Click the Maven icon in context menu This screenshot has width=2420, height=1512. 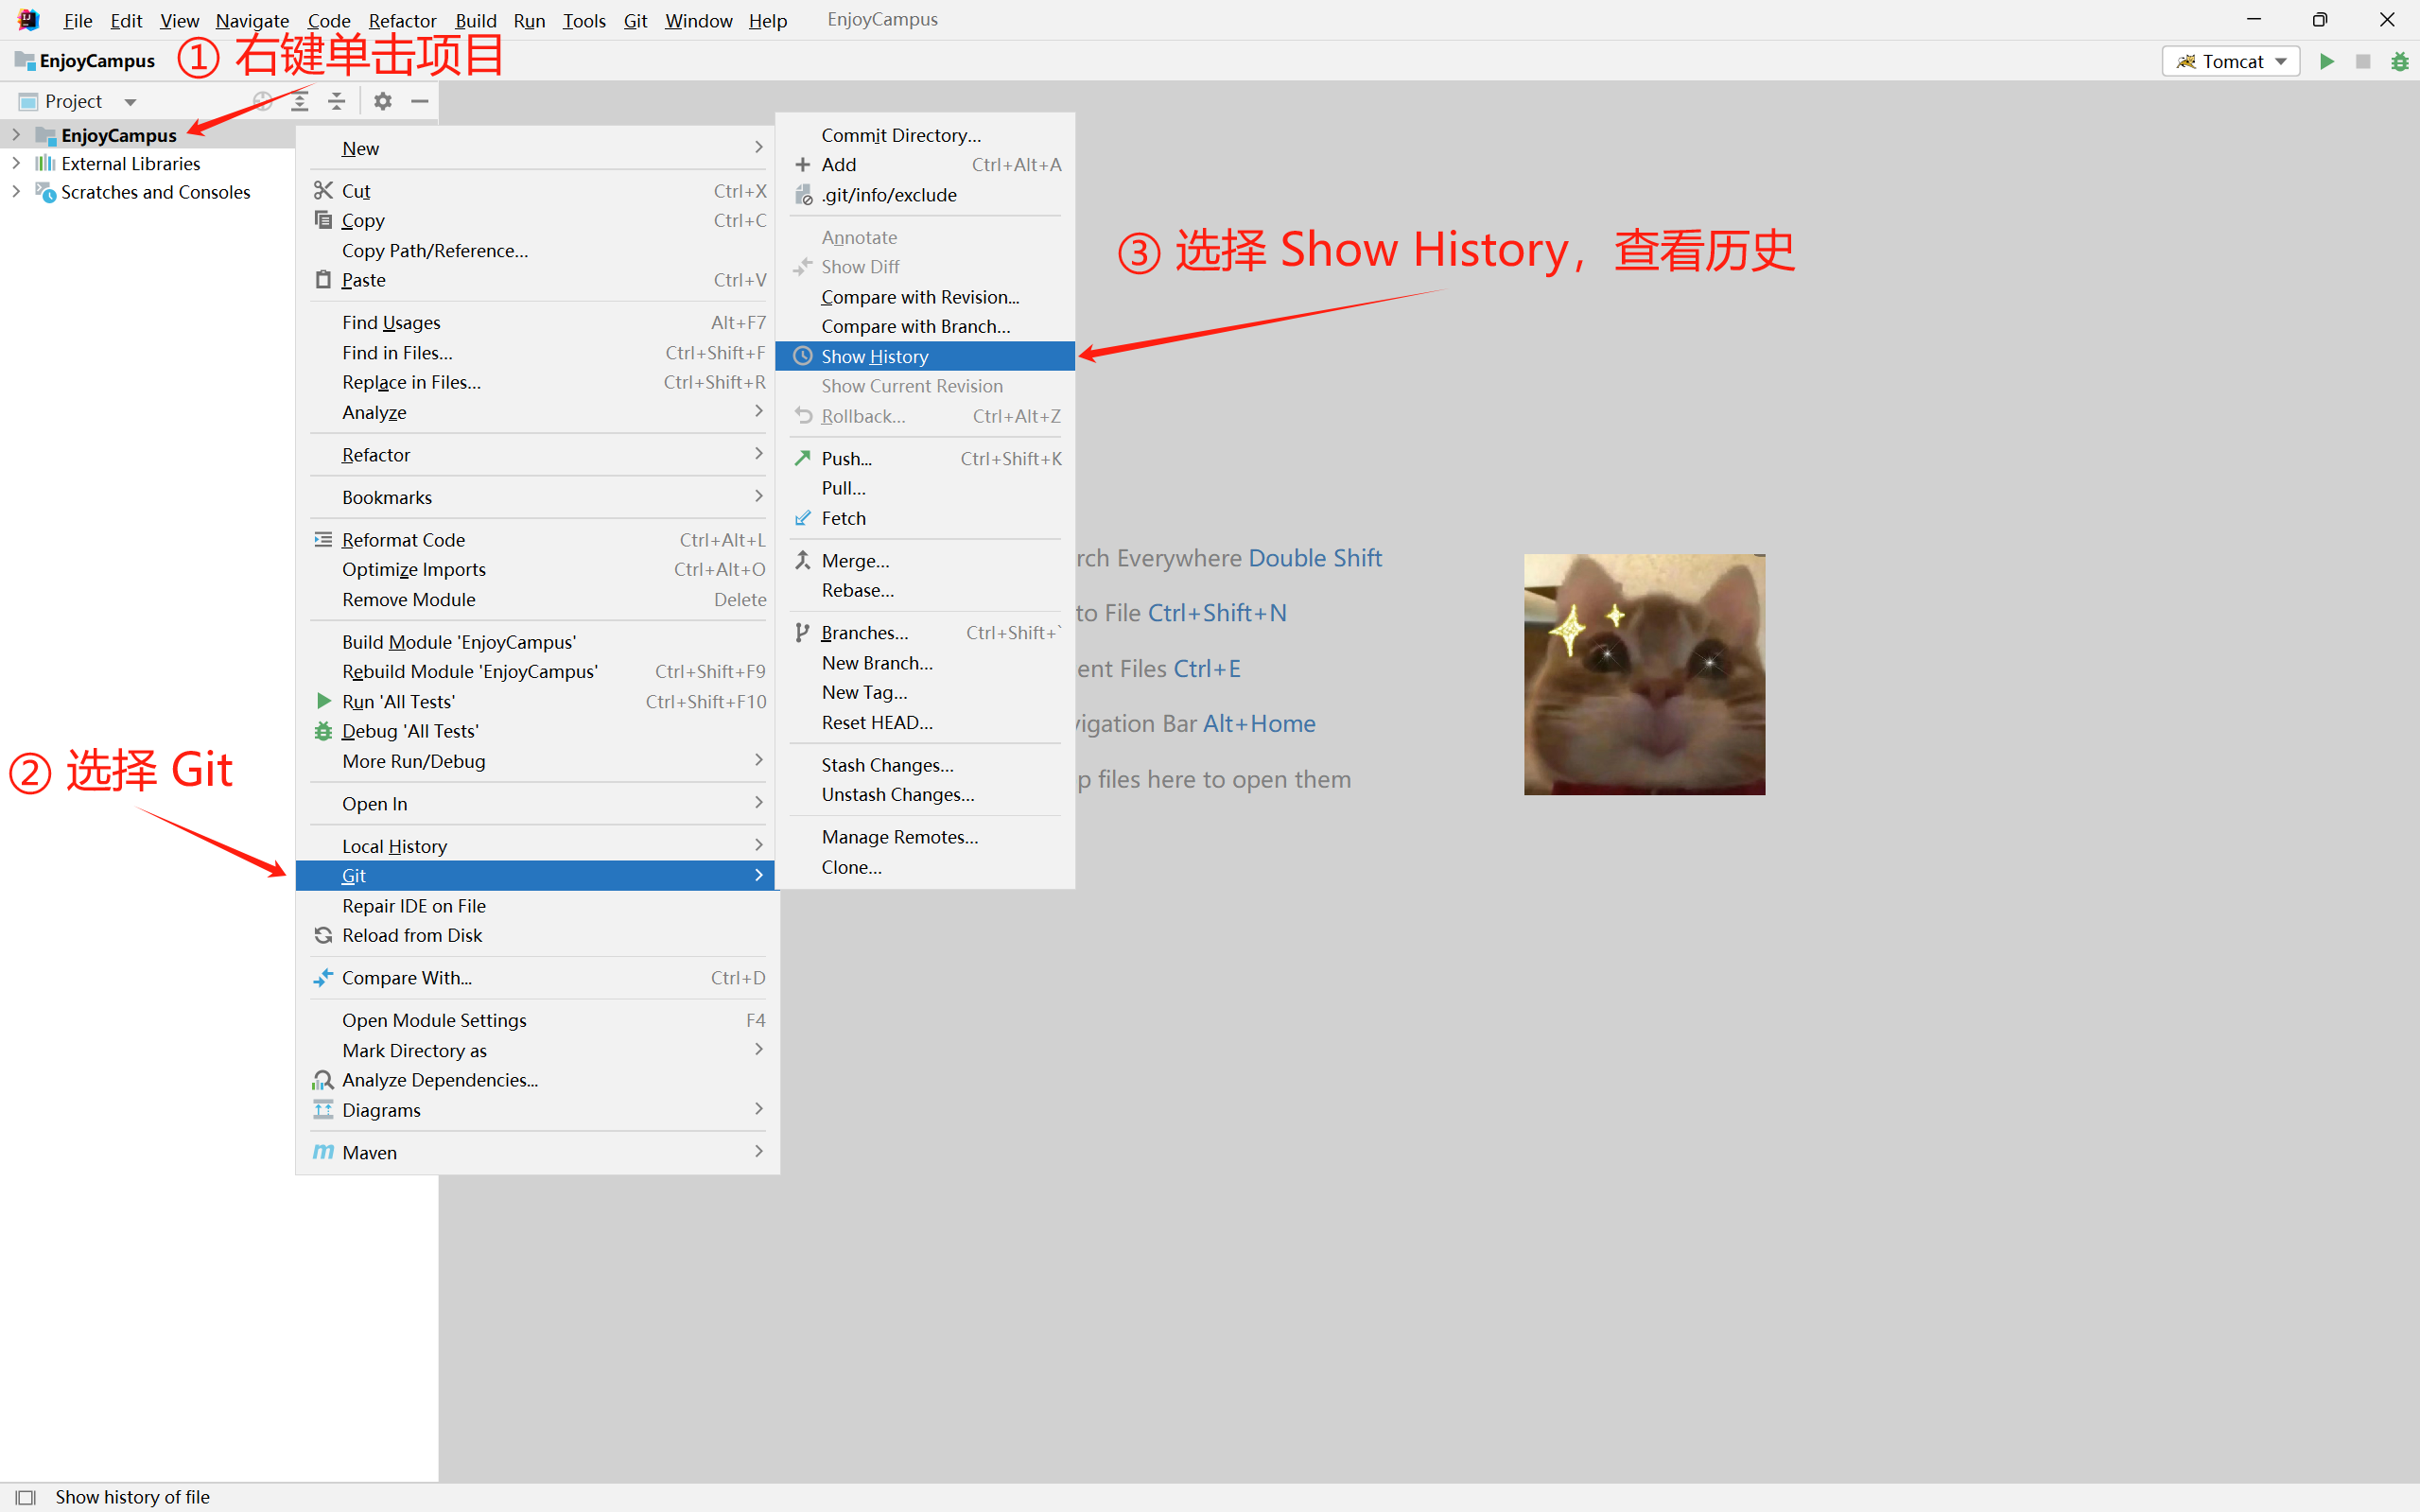[323, 1152]
